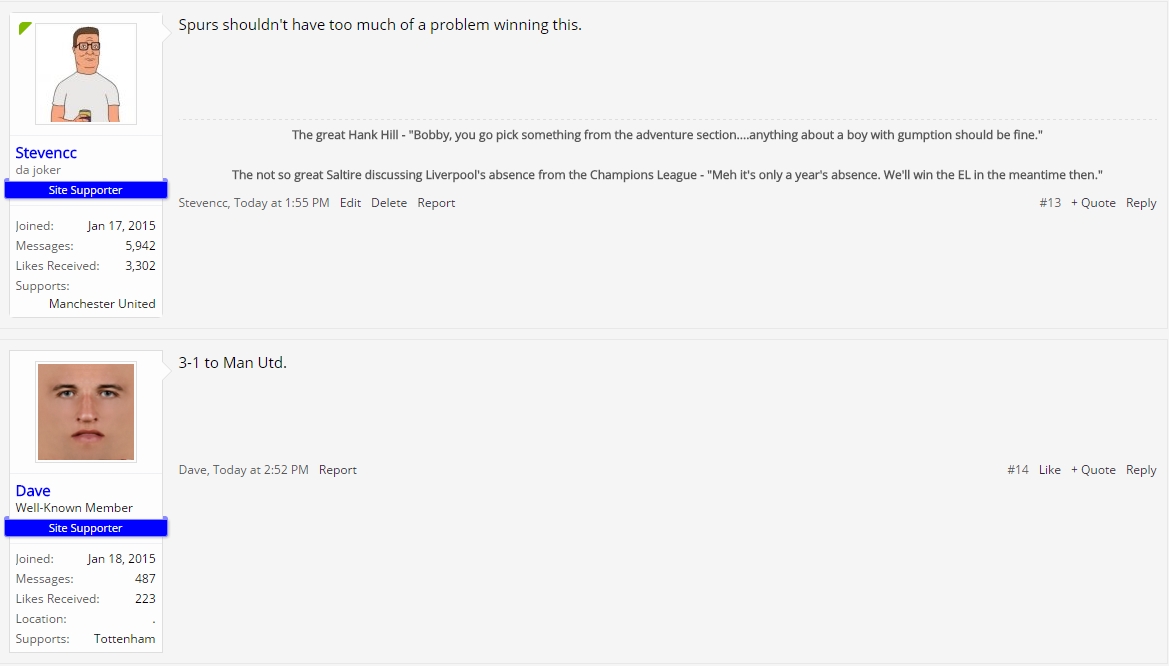Screen dimensions: 1169x666
Task: Open timestamp Today at 1:55 PM
Action: [x=282, y=203]
